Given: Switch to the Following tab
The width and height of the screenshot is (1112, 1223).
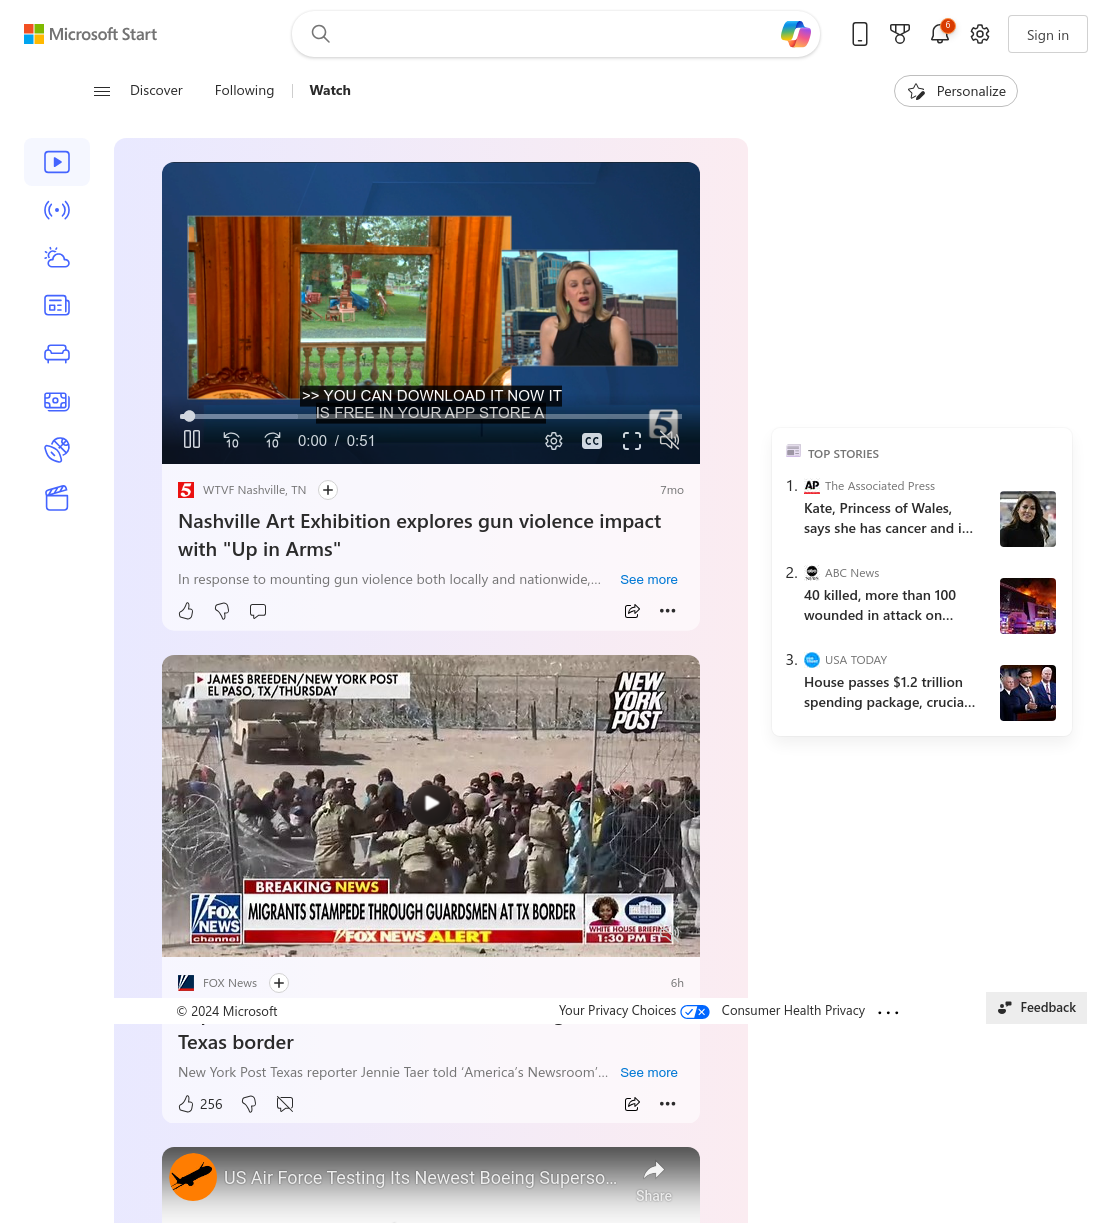Looking at the screenshot, I should [244, 90].
